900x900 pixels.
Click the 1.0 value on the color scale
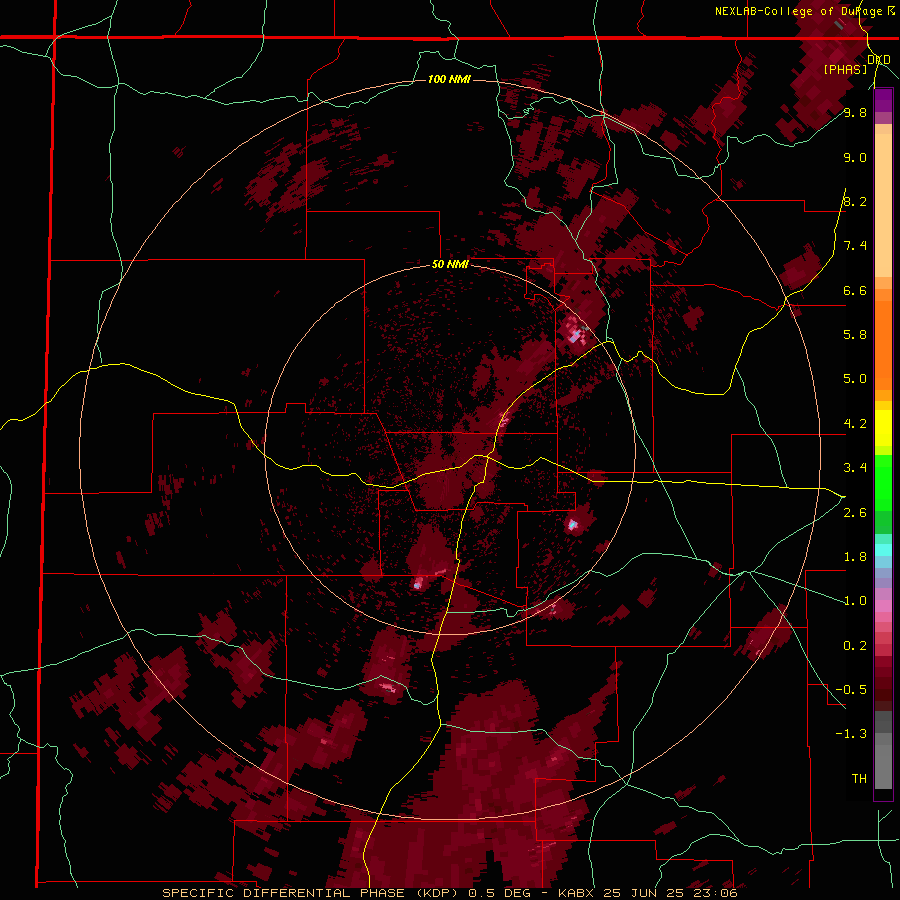[855, 601]
